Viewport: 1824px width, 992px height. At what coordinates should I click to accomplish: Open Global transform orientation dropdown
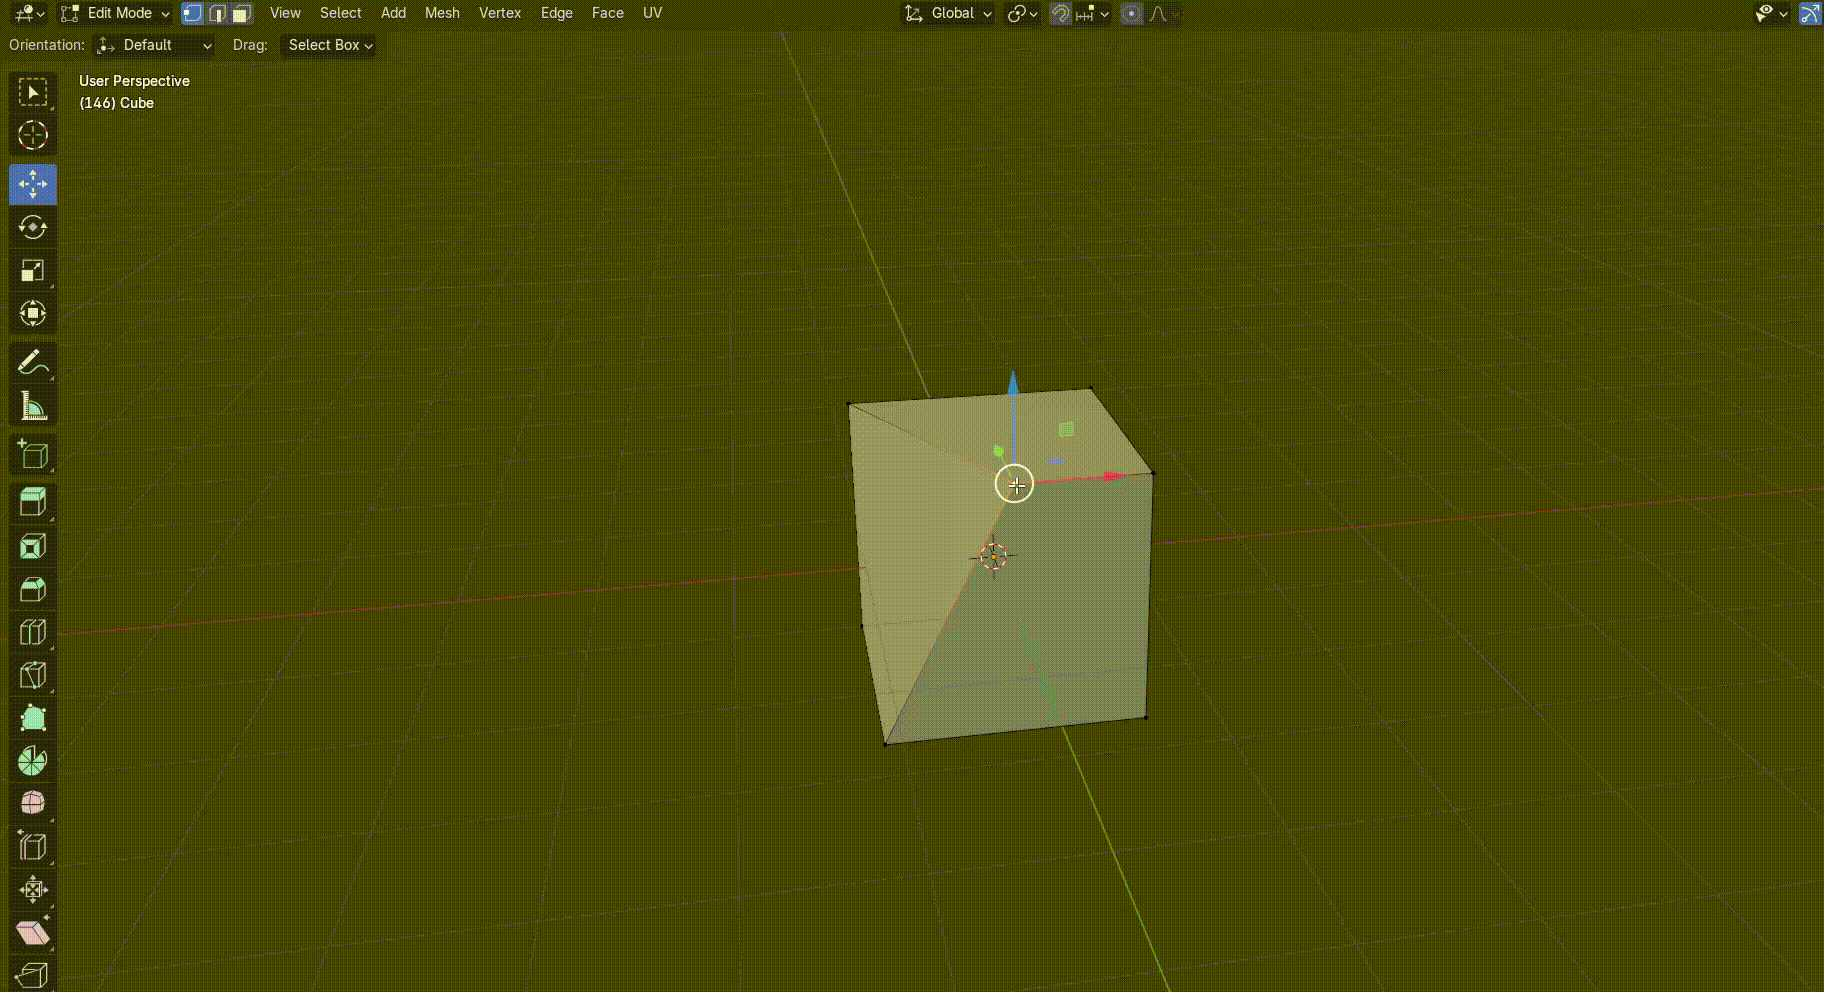click(948, 13)
